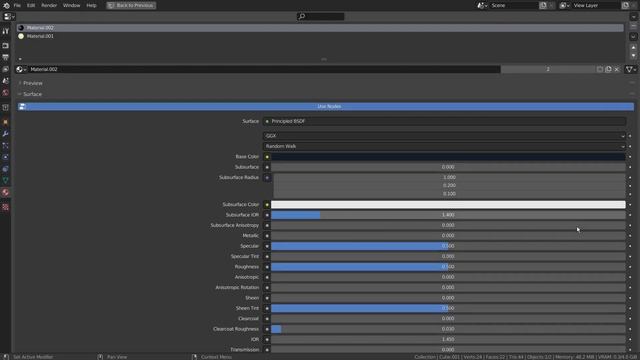Click the properties search field
The width and height of the screenshot is (640, 360).
[x=320, y=17]
